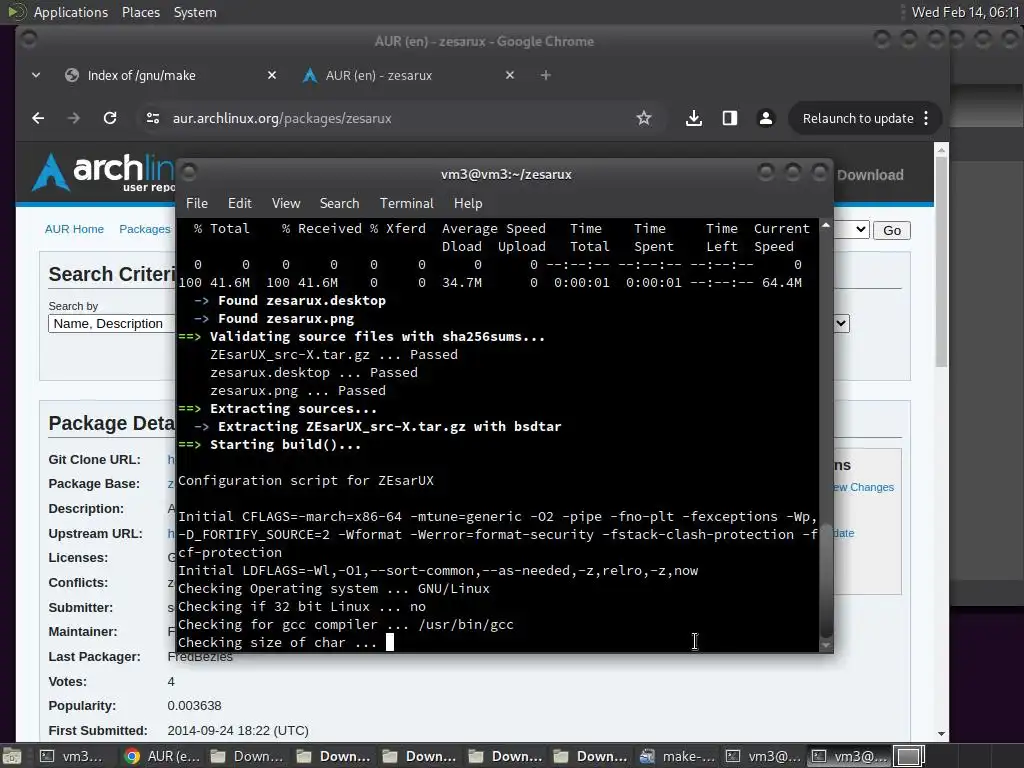The width and height of the screenshot is (1024, 768).
Task: Open the Terminal menu in menubar
Action: pyautogui.click(x=407, y=203)
